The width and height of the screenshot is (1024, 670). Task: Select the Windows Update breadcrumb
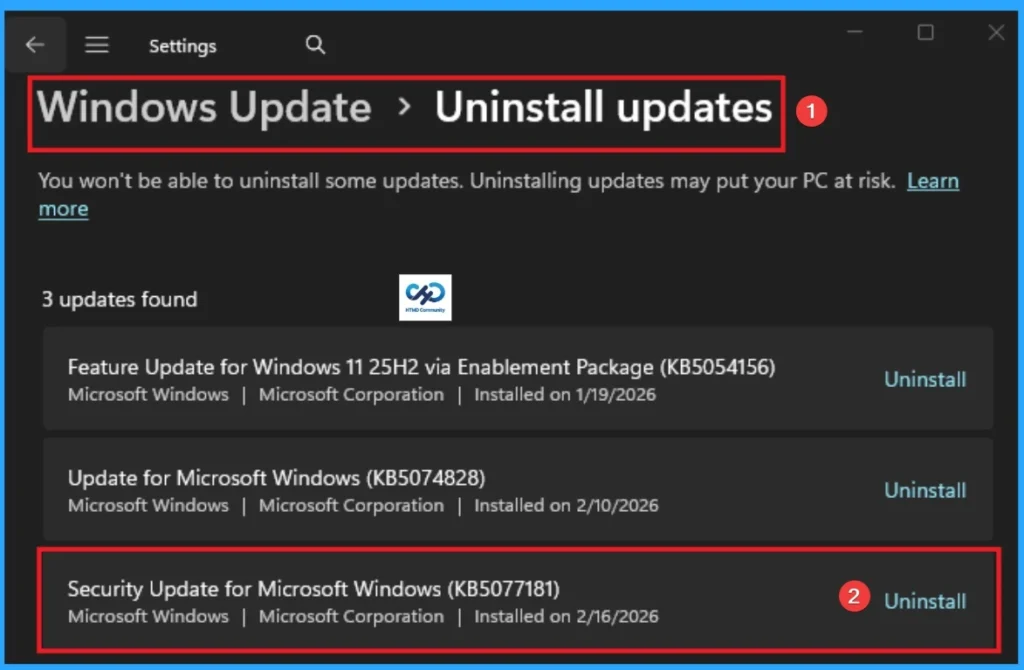coord(203,107)
